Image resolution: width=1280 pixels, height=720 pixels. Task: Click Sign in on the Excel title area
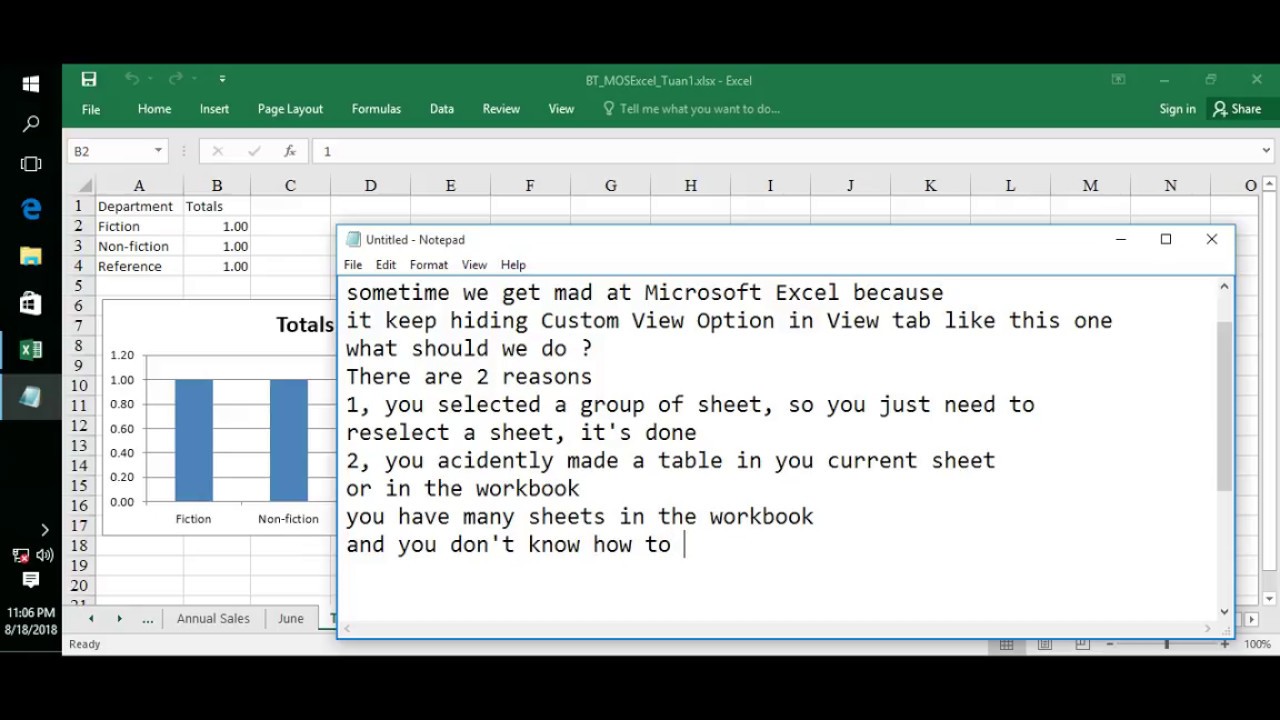1177,109
